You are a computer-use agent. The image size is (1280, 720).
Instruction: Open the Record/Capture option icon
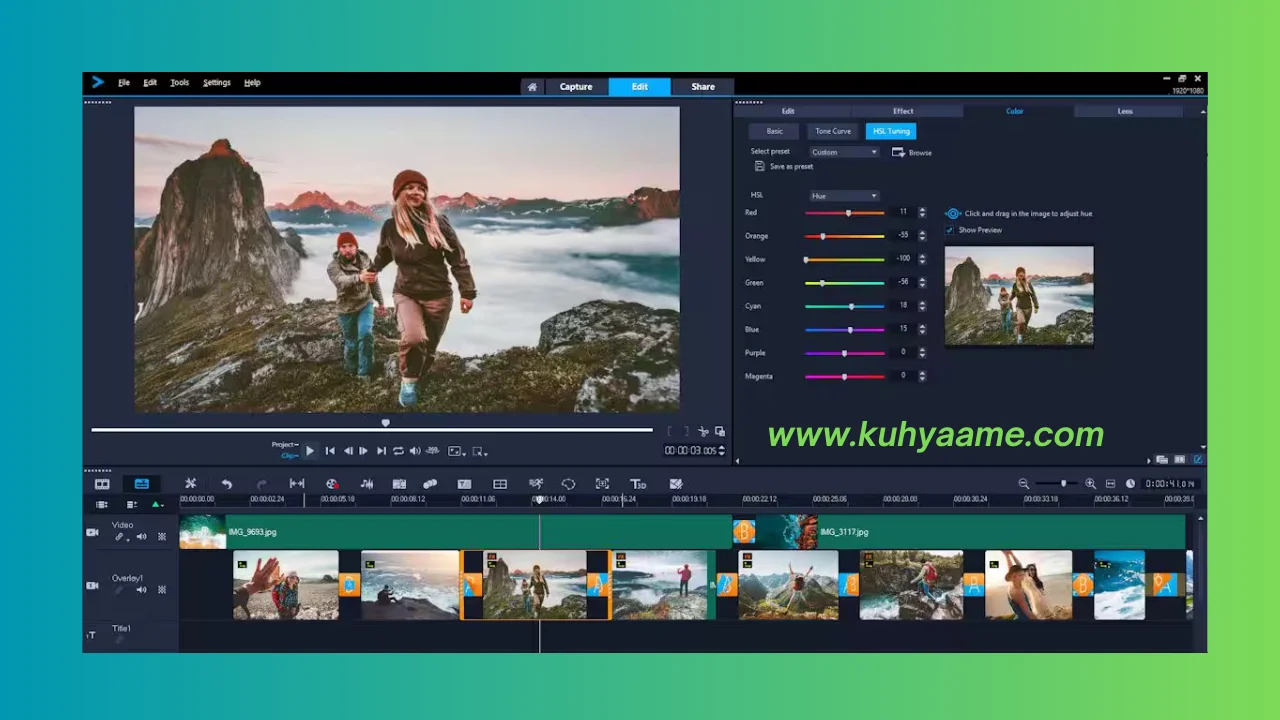point(332,484)
